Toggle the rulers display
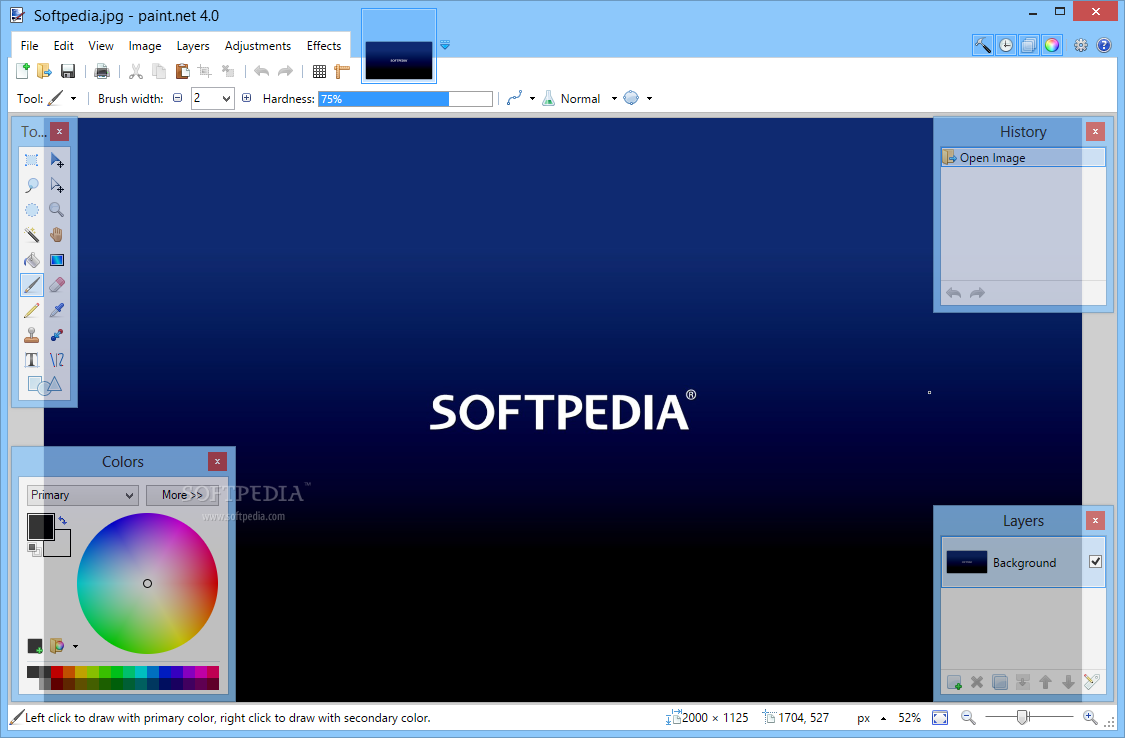The image size is (1125, 738). click(x=342, y=70)
